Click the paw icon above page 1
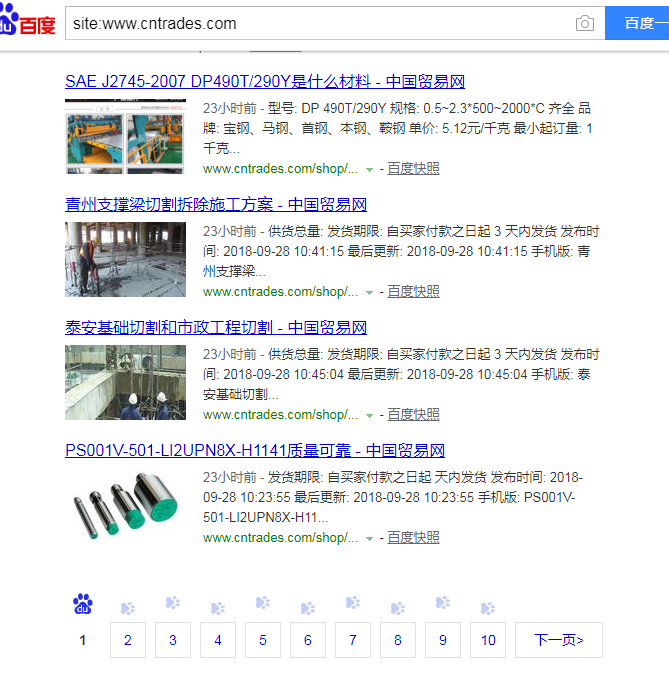 83,604
